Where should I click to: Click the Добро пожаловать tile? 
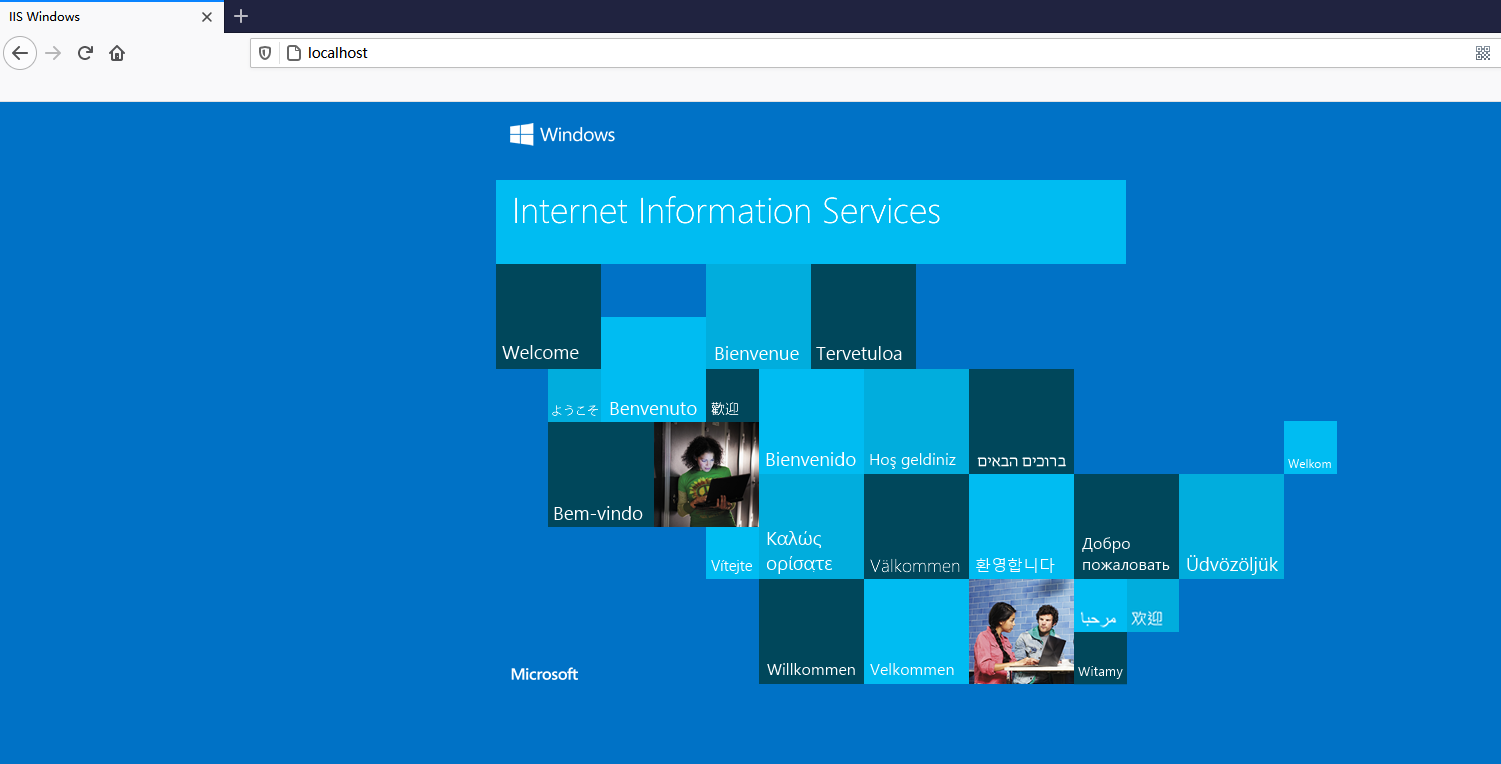[x=1126, y=526]
